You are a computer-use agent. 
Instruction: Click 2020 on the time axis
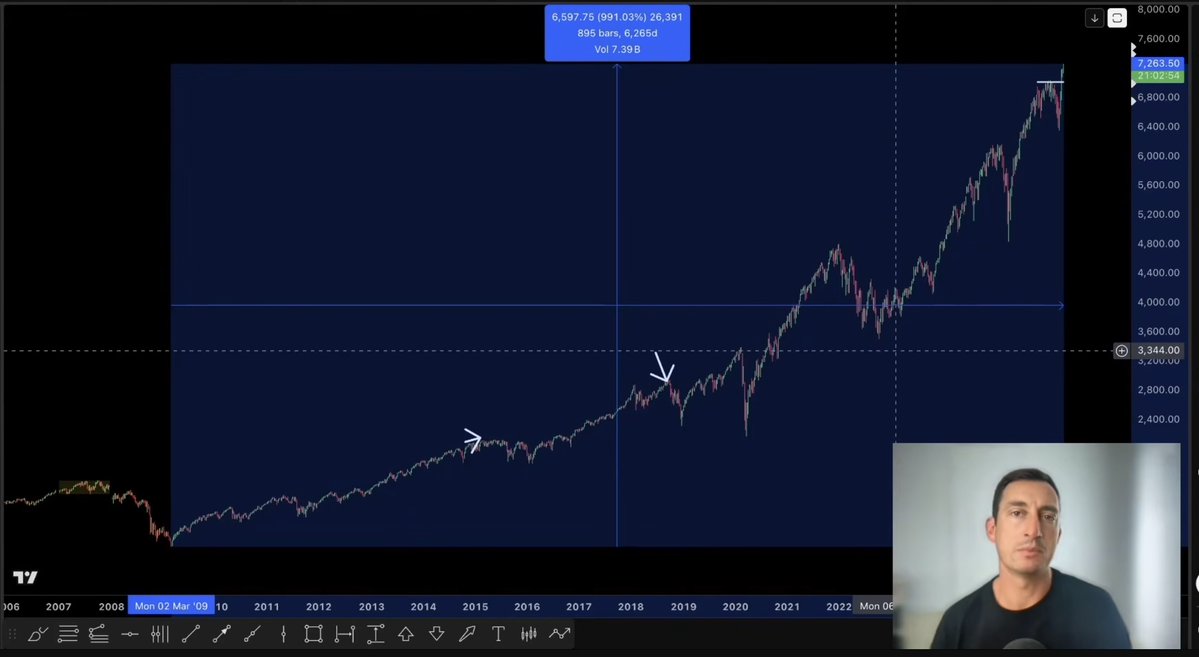click(736, 607)
